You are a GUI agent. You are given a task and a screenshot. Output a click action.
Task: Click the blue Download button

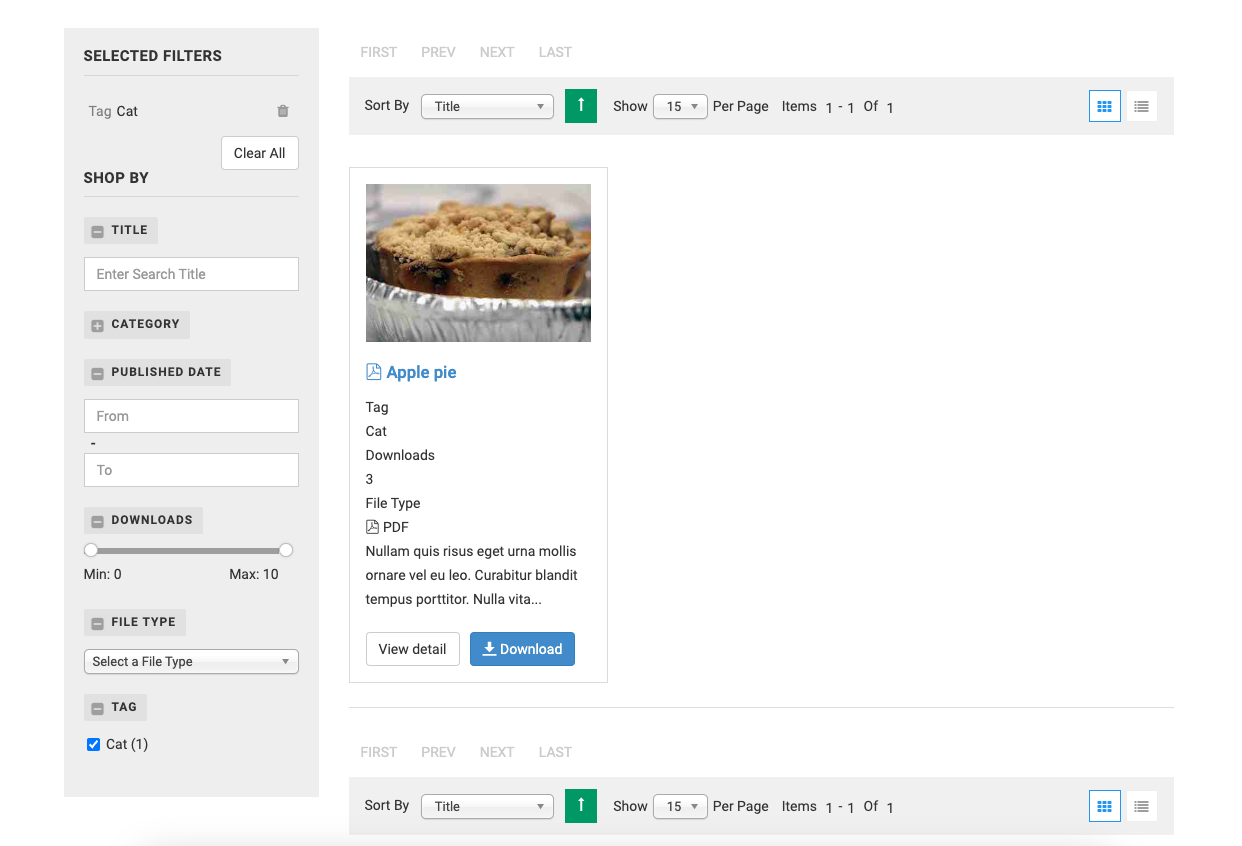pyautogui.click(x=522, y=649)
